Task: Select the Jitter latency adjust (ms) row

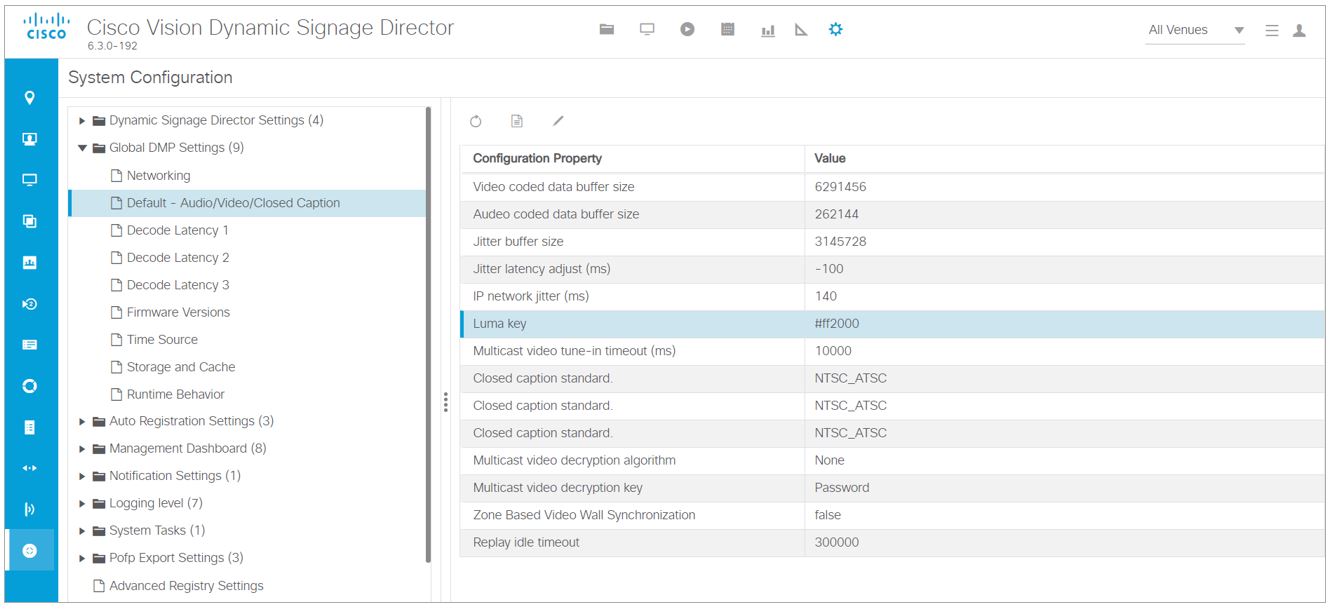Action: coord(892,269)
